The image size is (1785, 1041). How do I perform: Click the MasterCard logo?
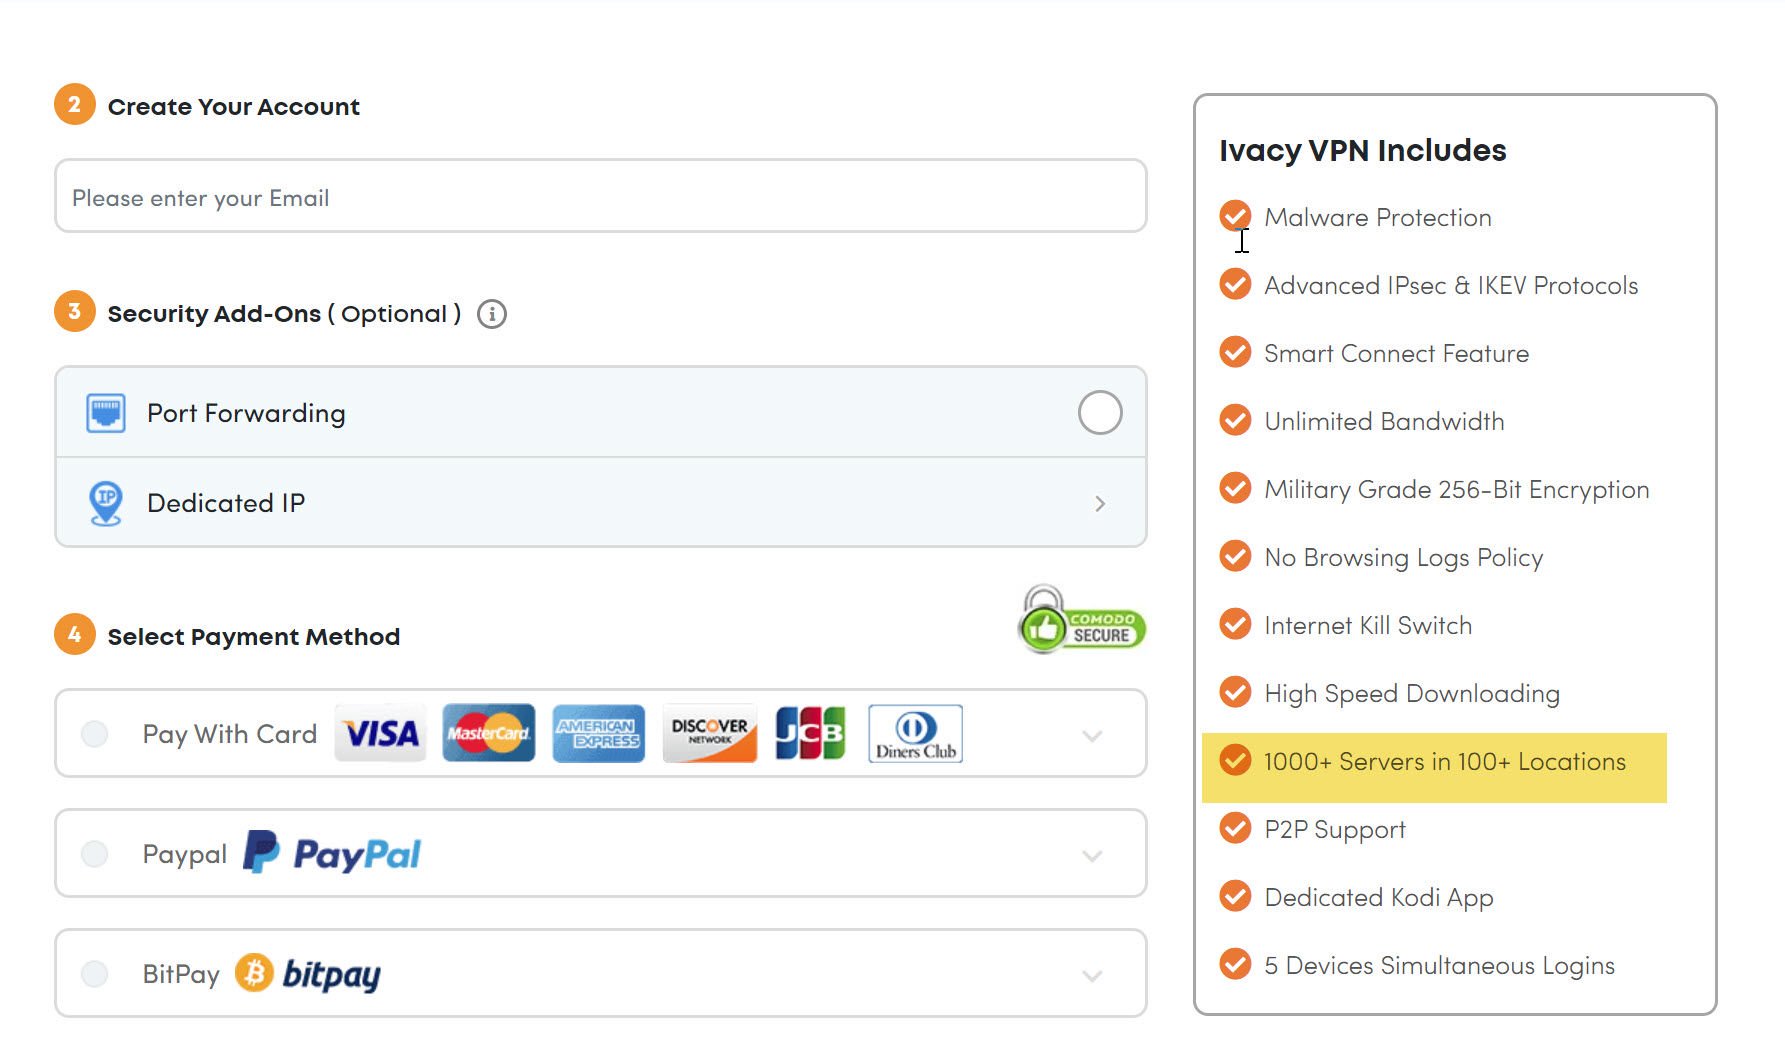pos(488,734)
